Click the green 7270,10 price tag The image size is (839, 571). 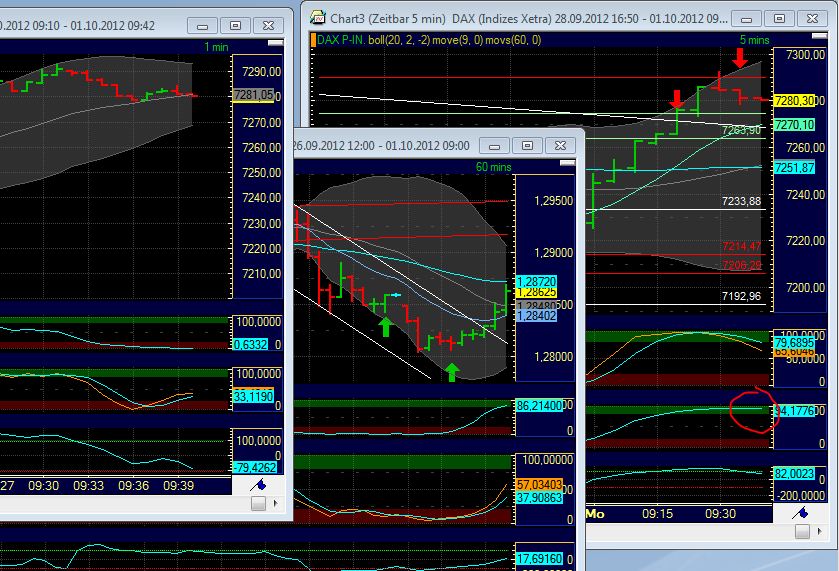pyautogui.click(x=794, y=125)
